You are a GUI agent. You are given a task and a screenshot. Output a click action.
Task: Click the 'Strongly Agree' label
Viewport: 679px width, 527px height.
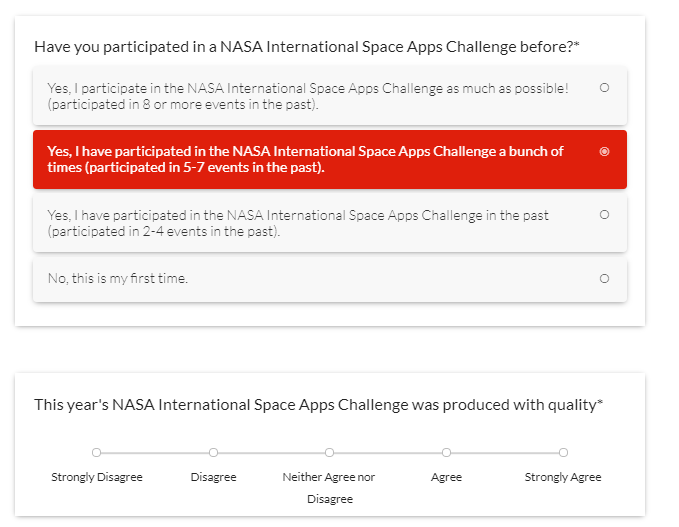[563, 477]
